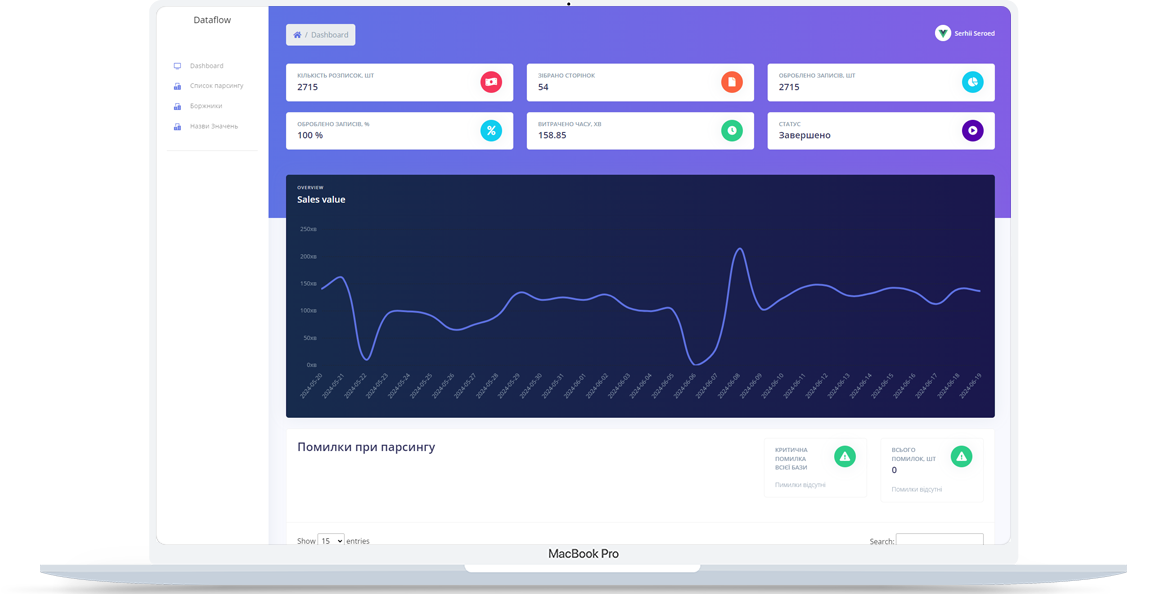Screen dimensions: 1175x594
Task: Click Помилки відсутні under Критична помилка всієї бази
Action: pyautogui.click(x=800, y=485)
